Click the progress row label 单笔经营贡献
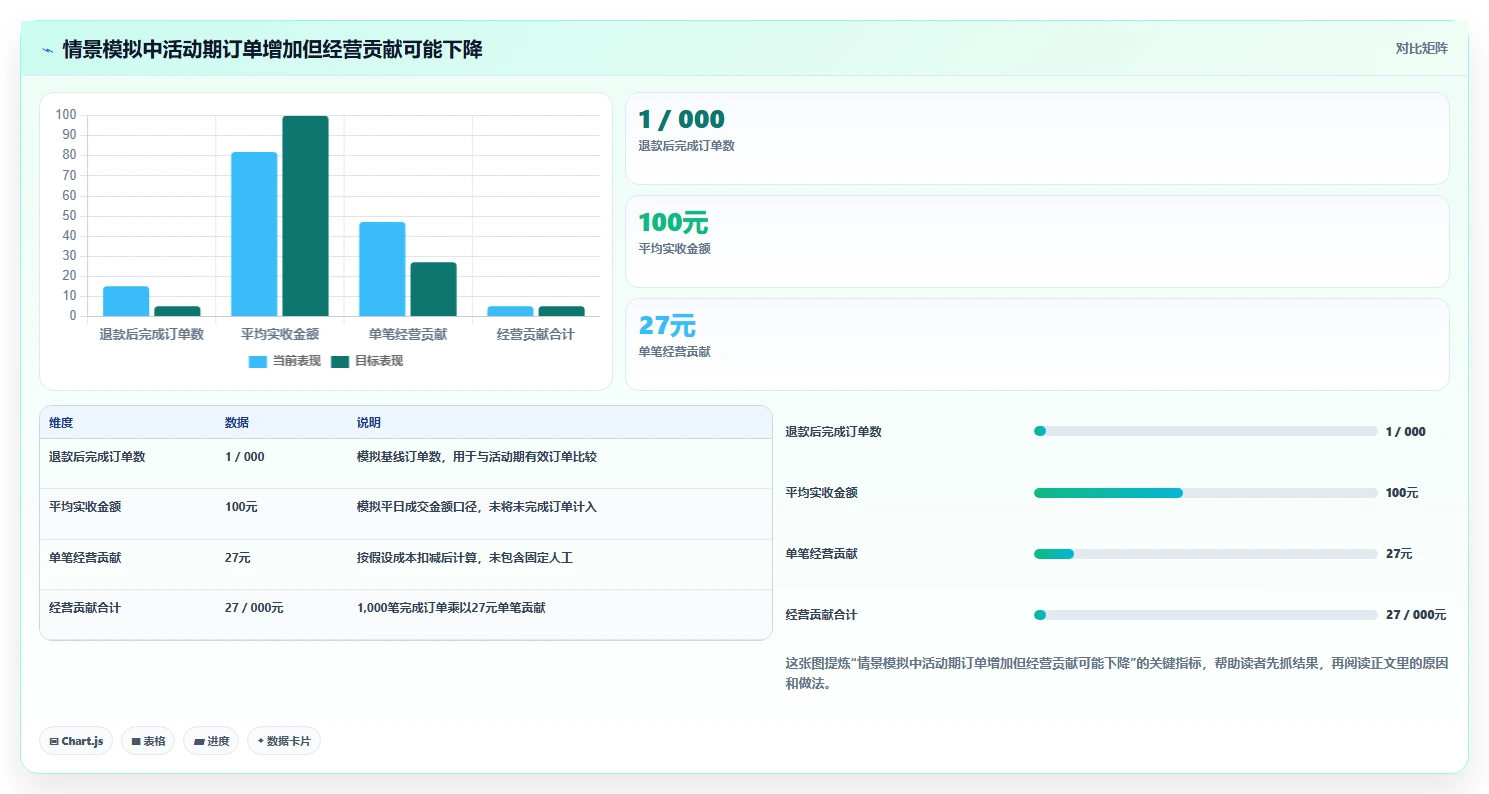The height and width of the screenshot is (794, 1489). (x=822, y=554)
